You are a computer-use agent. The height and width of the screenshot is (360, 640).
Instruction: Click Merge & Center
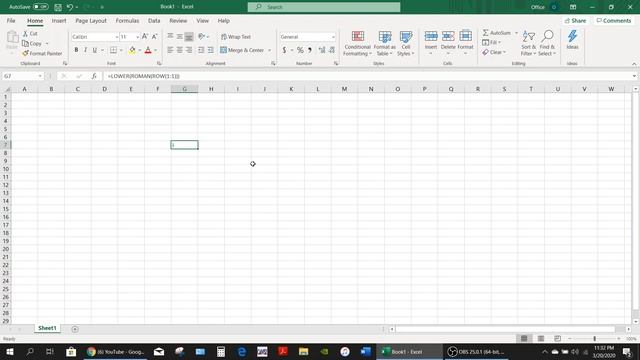(x=242, y=50)
